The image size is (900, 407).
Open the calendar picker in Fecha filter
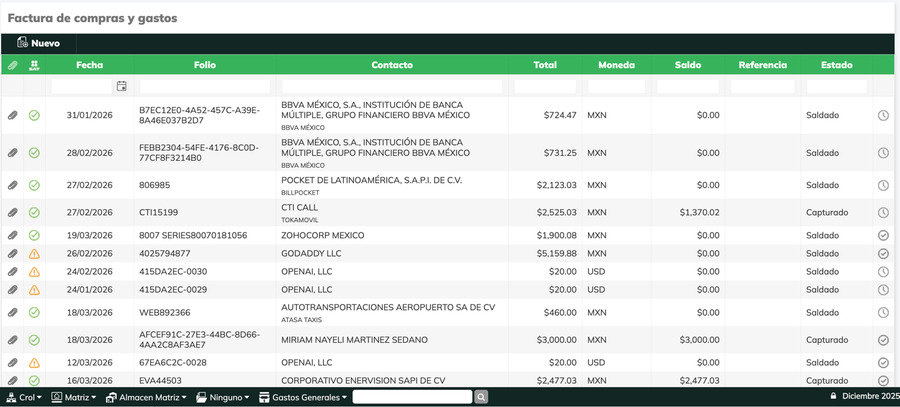(x=122, y=86)
